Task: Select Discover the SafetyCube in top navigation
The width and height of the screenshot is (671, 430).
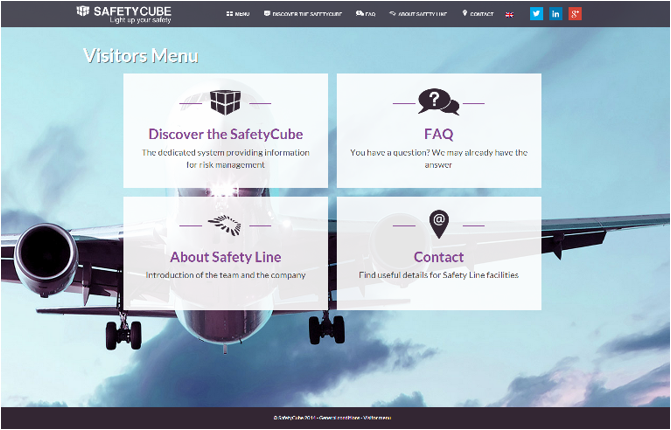Action: pyautogui.click(x=304, y=14)
